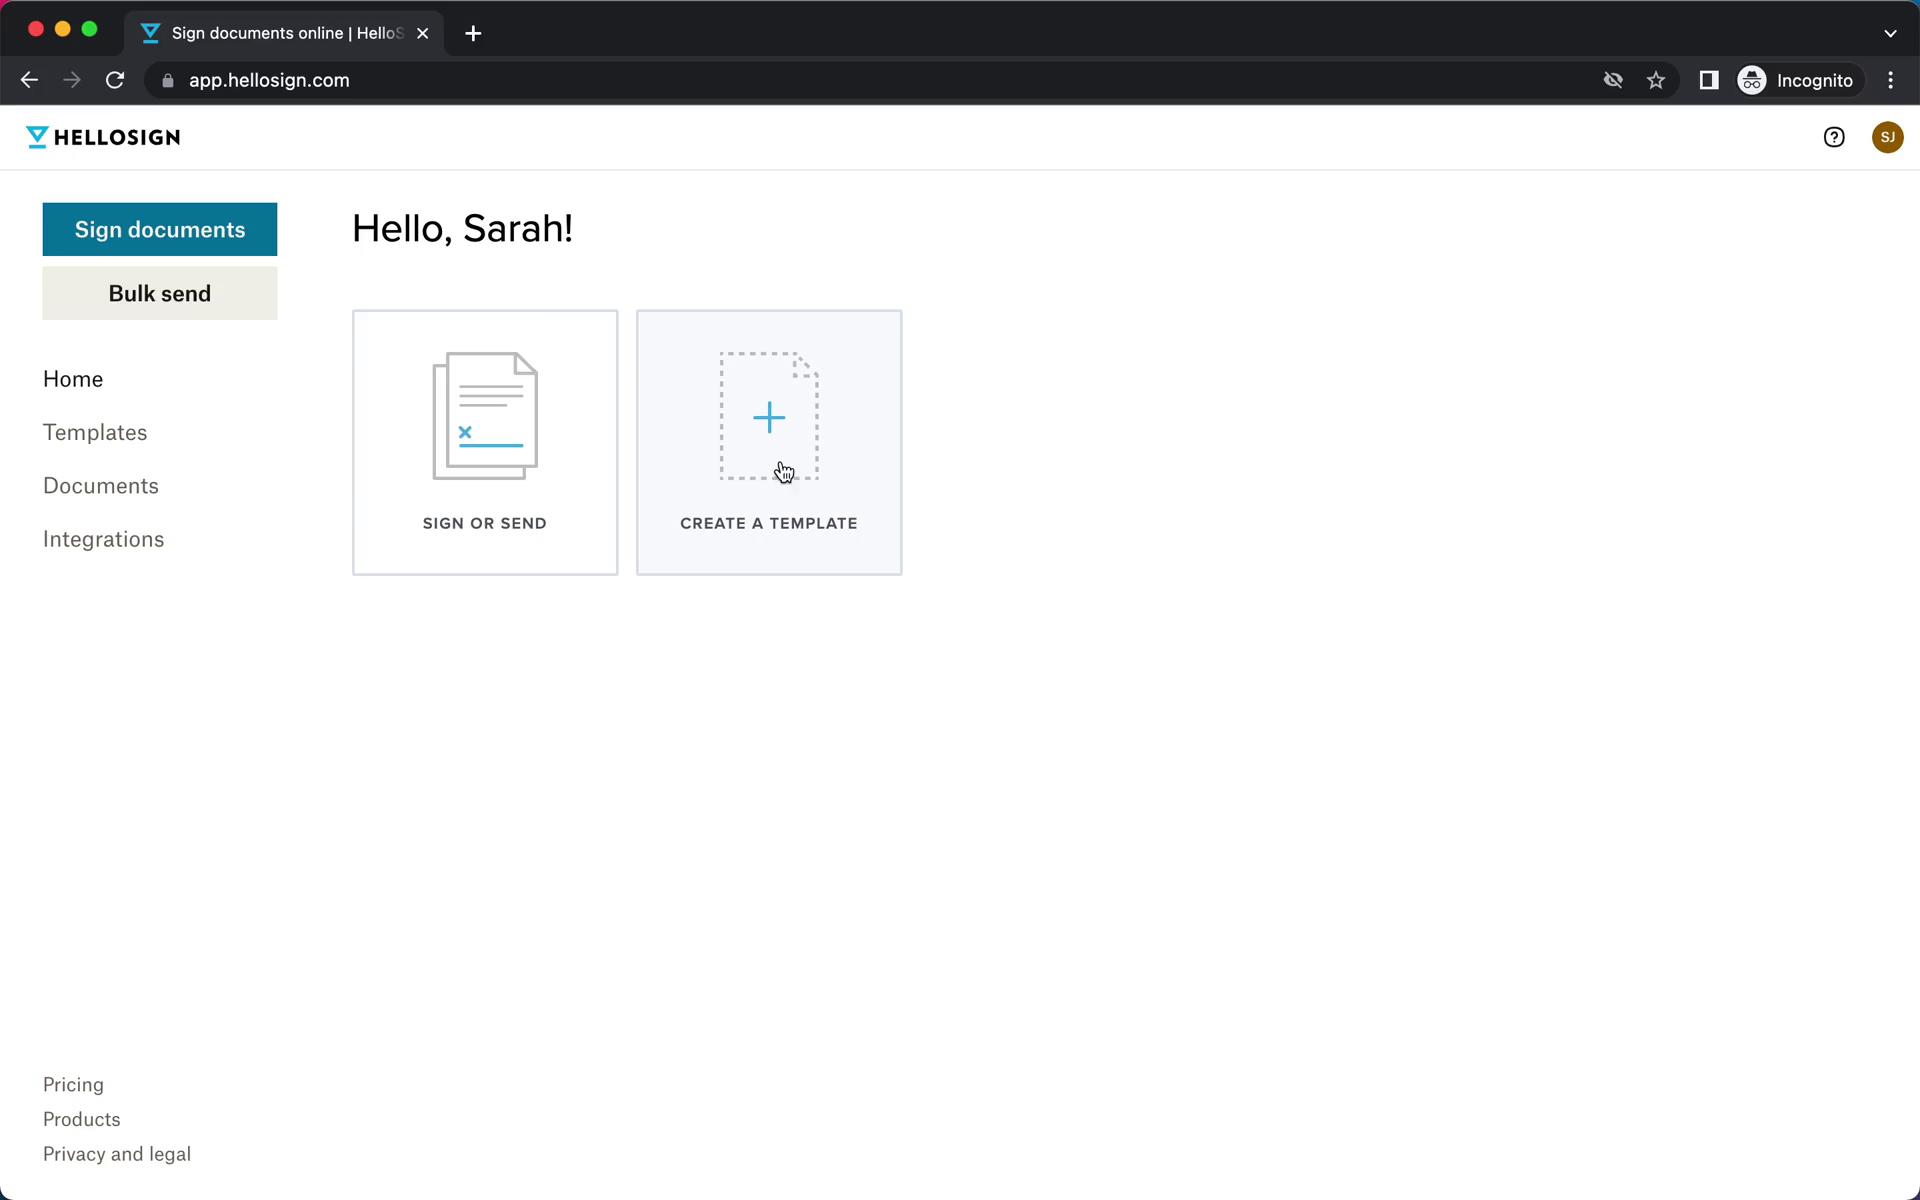This screenshot has width=1920, height=1200.
Task: Click the camera blocked indicator icon
Action: (x=1613, y=80)
